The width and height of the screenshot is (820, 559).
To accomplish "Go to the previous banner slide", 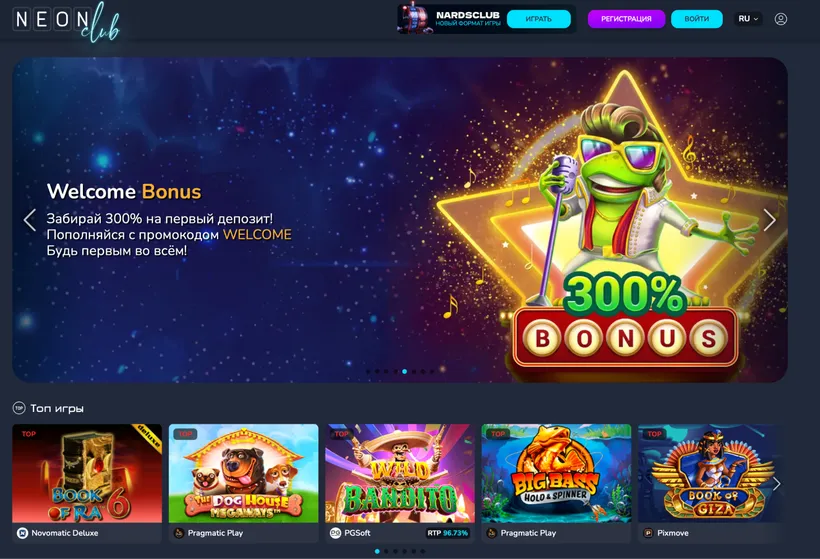I will pos(30,220).
